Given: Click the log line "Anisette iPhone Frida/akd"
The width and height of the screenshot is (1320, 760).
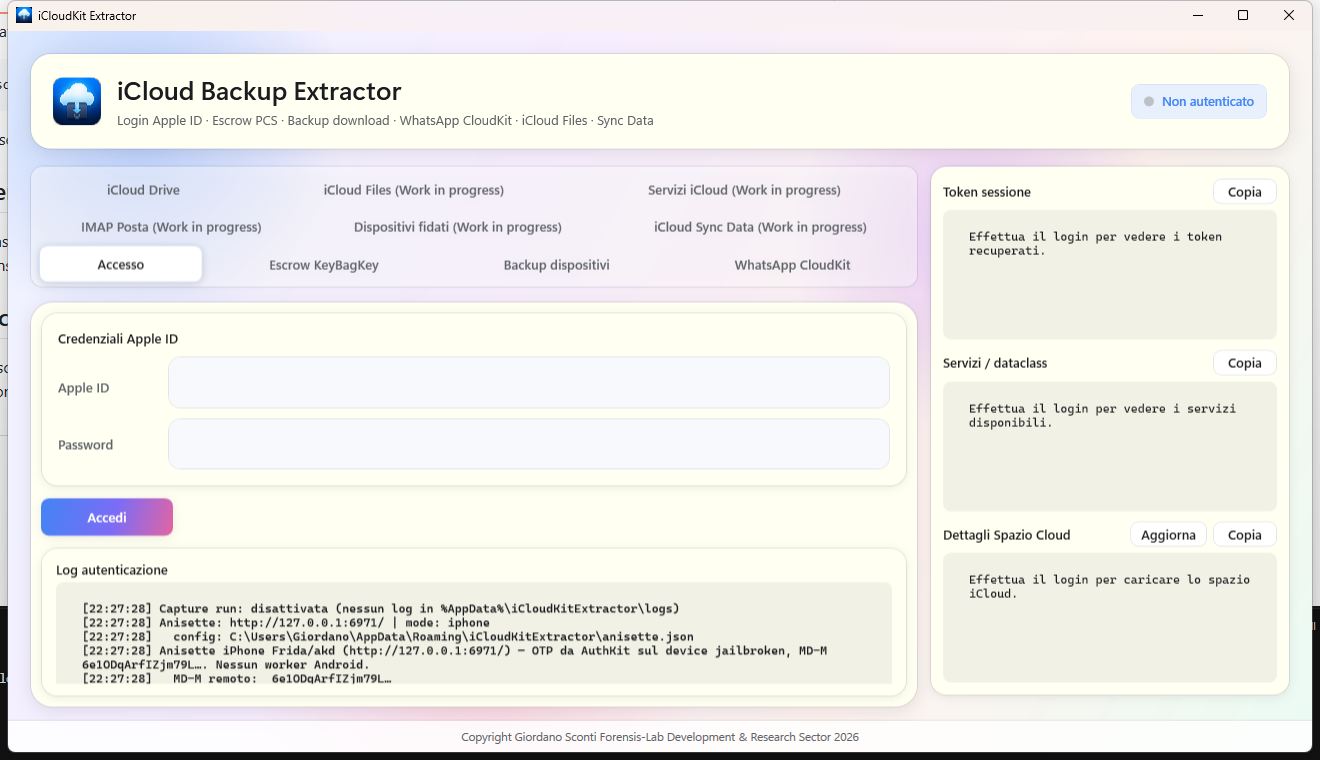Looking at the screenshot, I should click(455, 658).
